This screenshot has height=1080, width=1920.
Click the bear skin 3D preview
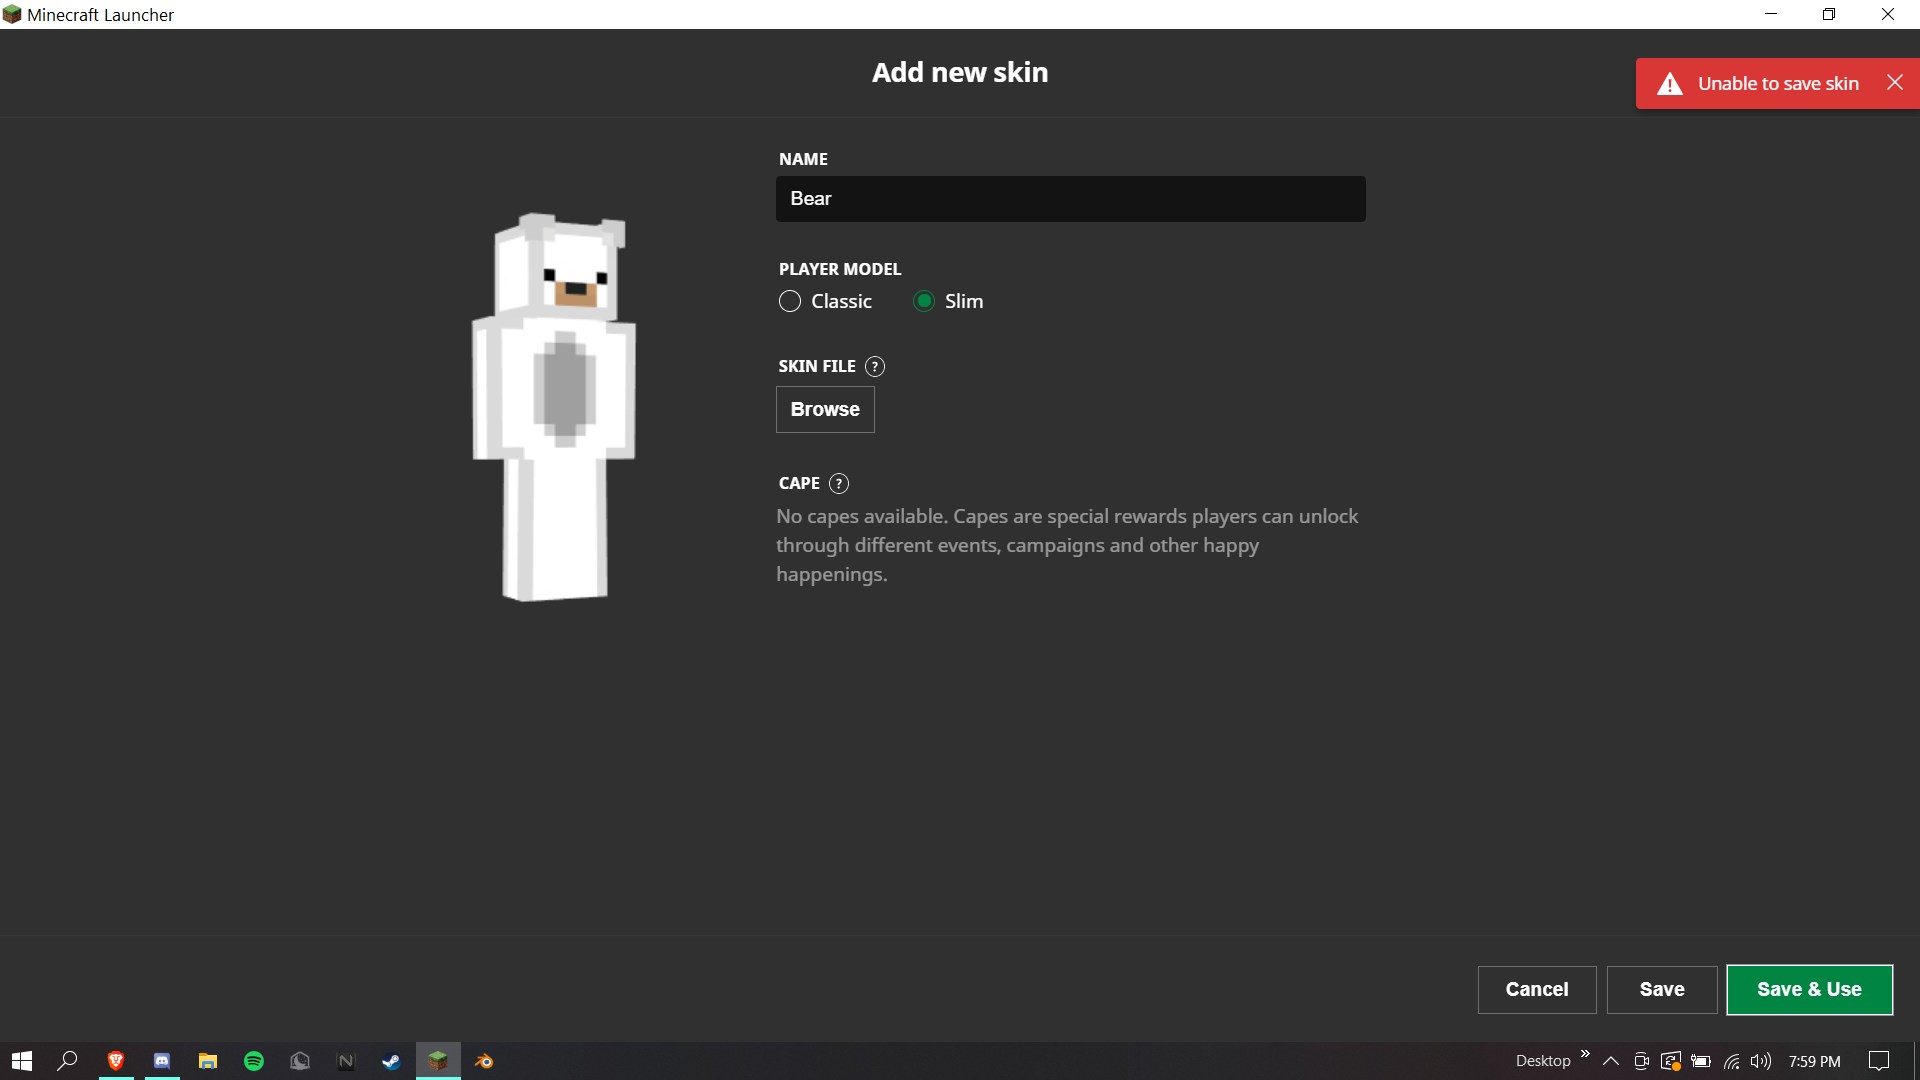coord(554,407)
